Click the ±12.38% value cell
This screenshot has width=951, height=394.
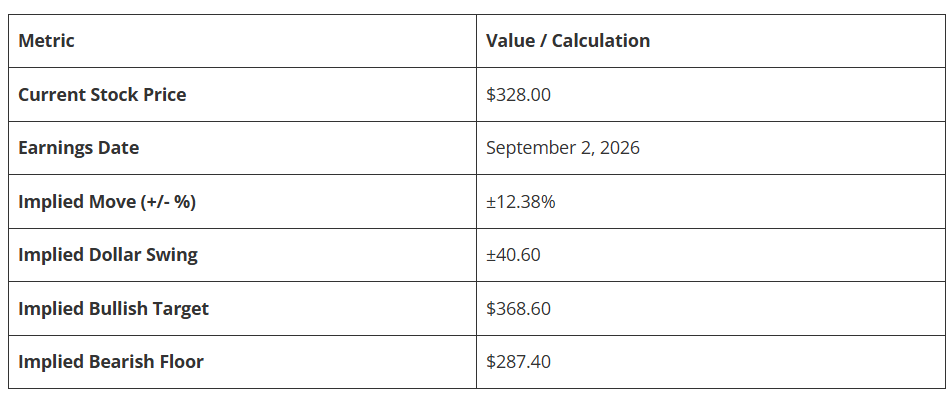pyautogui.click(x=520, y=201)
